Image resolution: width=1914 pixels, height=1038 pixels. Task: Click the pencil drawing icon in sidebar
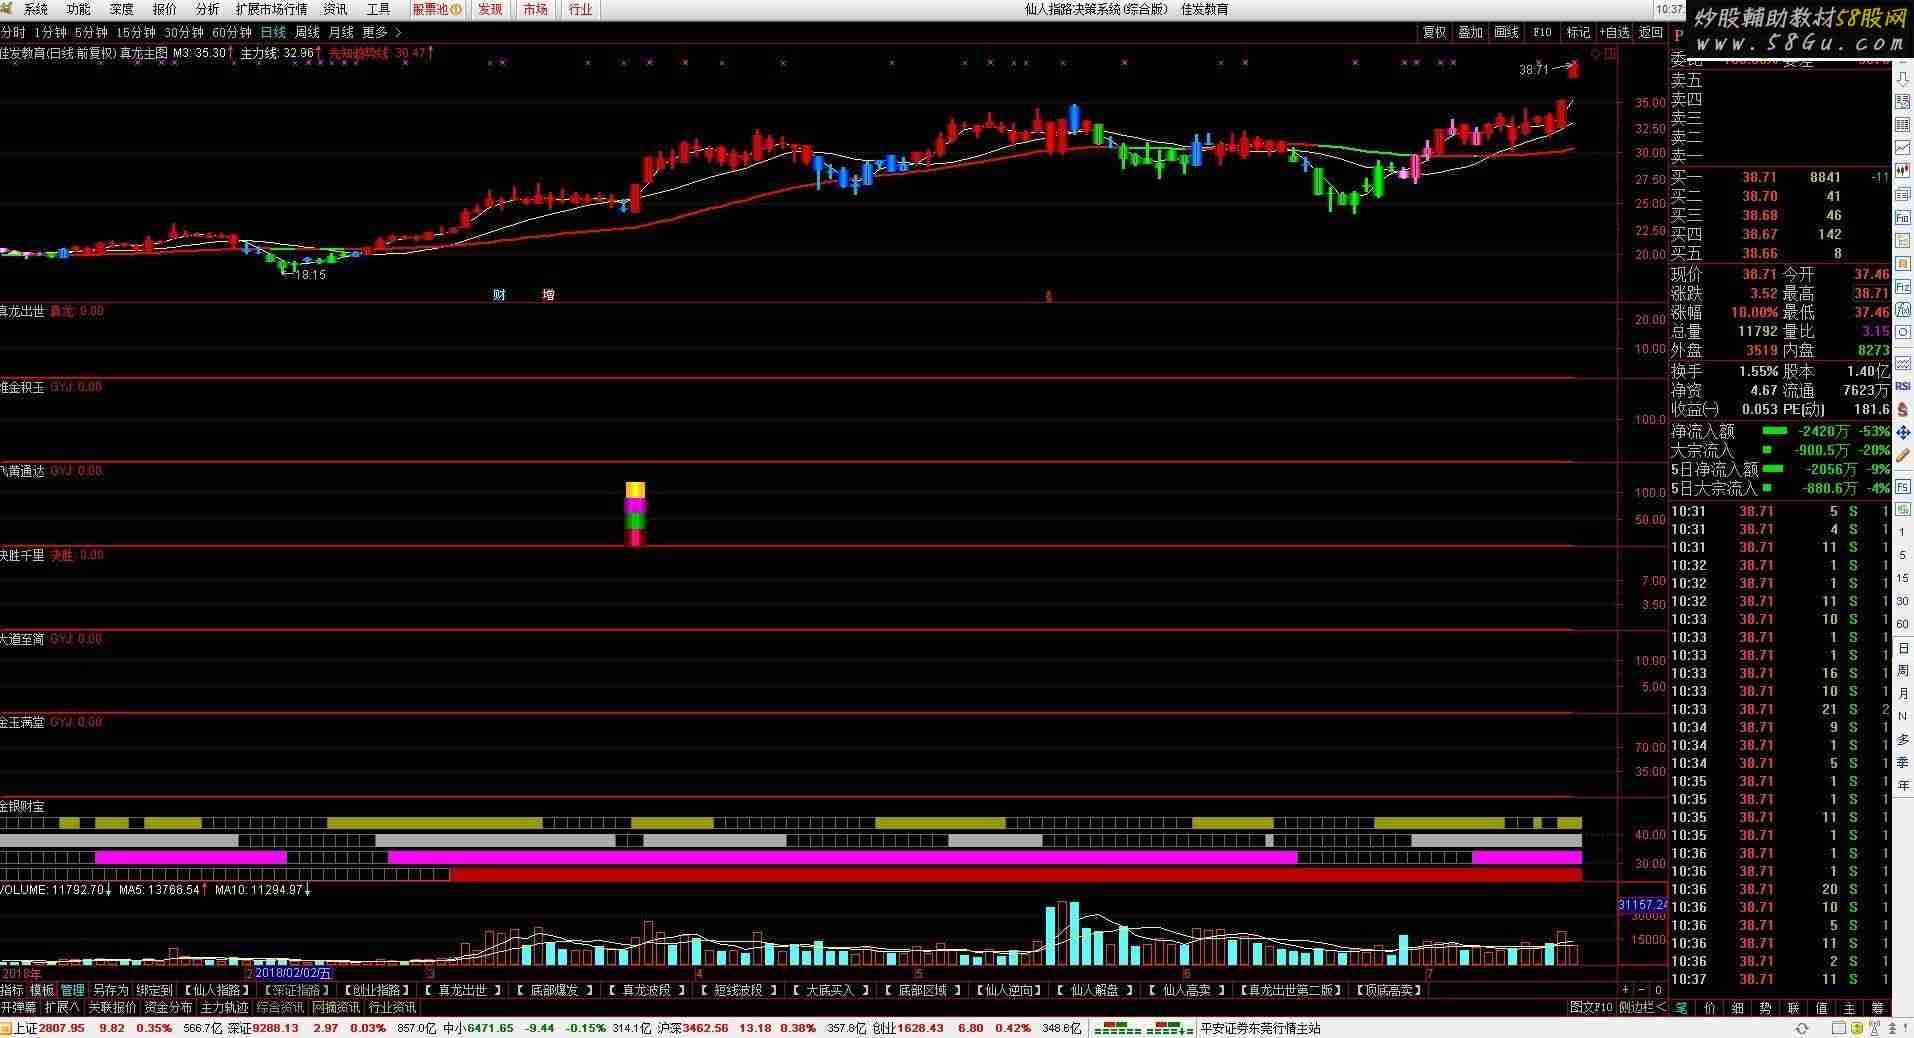[x=1903, y=457]
